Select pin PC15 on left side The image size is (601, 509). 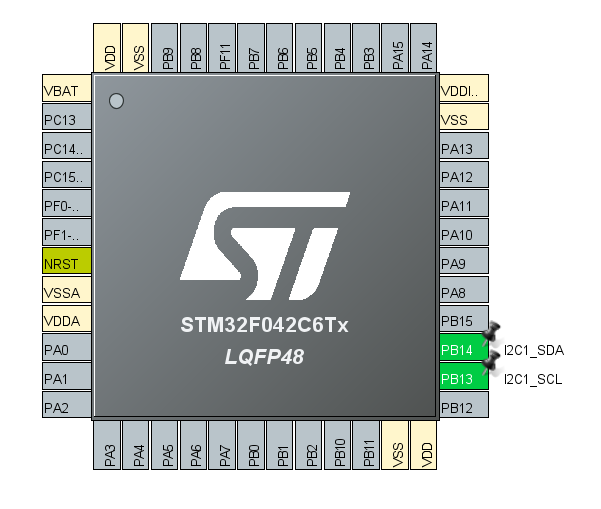(67, 174)
